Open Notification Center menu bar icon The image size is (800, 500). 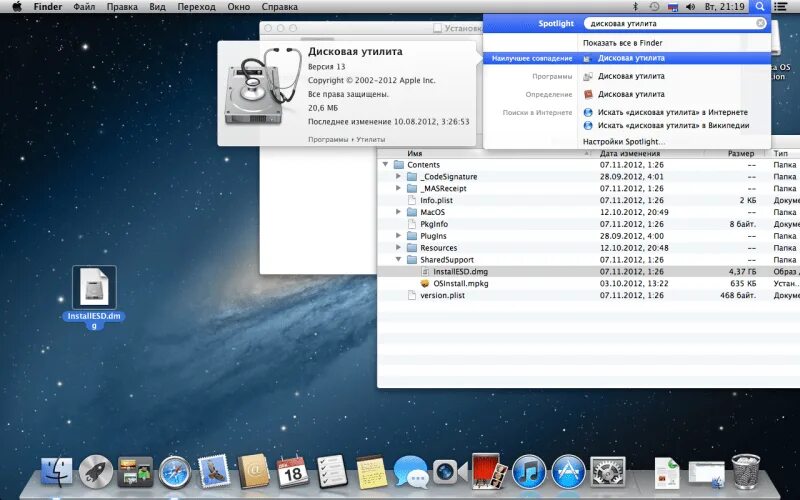point(781,7)
